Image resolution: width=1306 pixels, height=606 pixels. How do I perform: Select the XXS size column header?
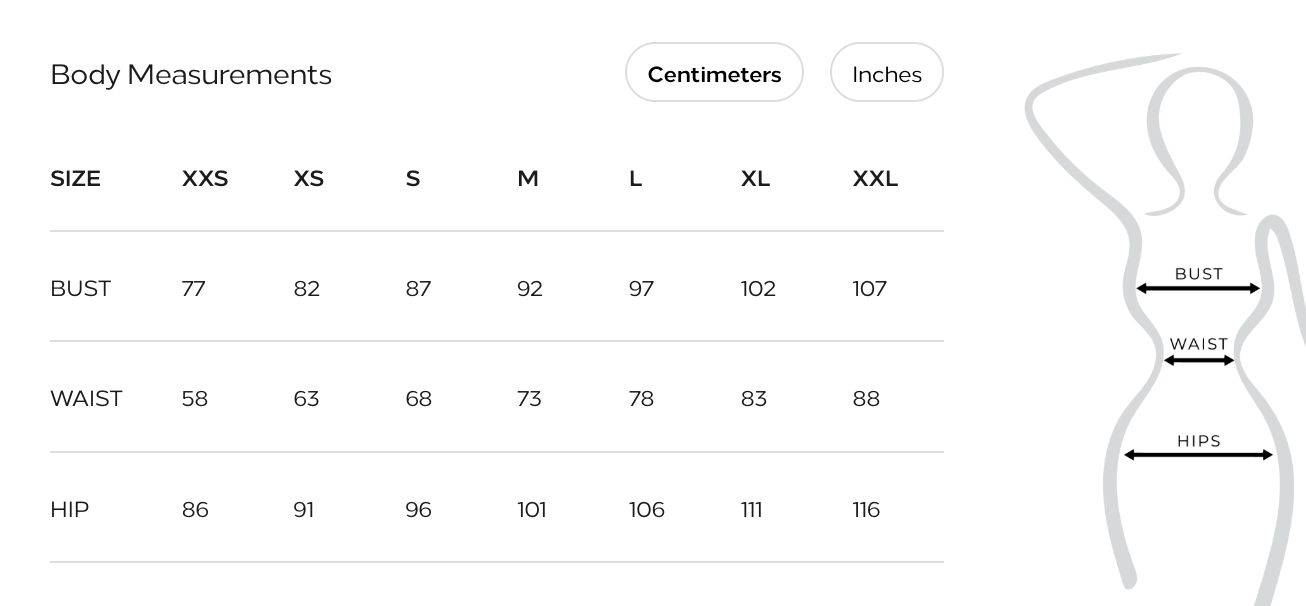(x=205, y=179)
